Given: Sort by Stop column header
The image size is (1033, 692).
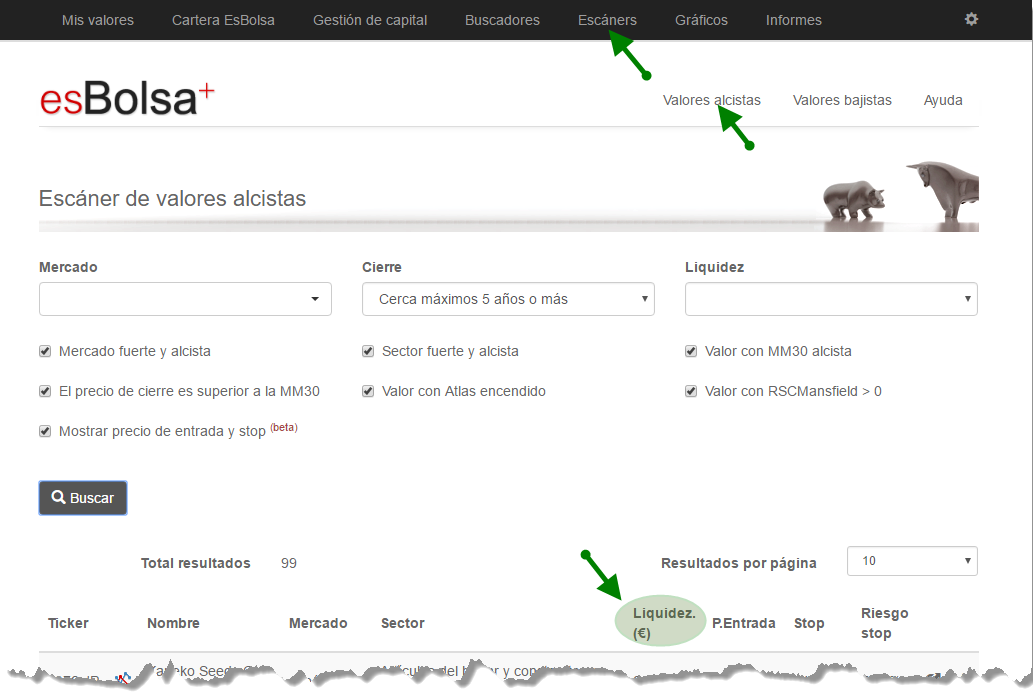Looking at the screenshot, I should (x=809, y=623).
